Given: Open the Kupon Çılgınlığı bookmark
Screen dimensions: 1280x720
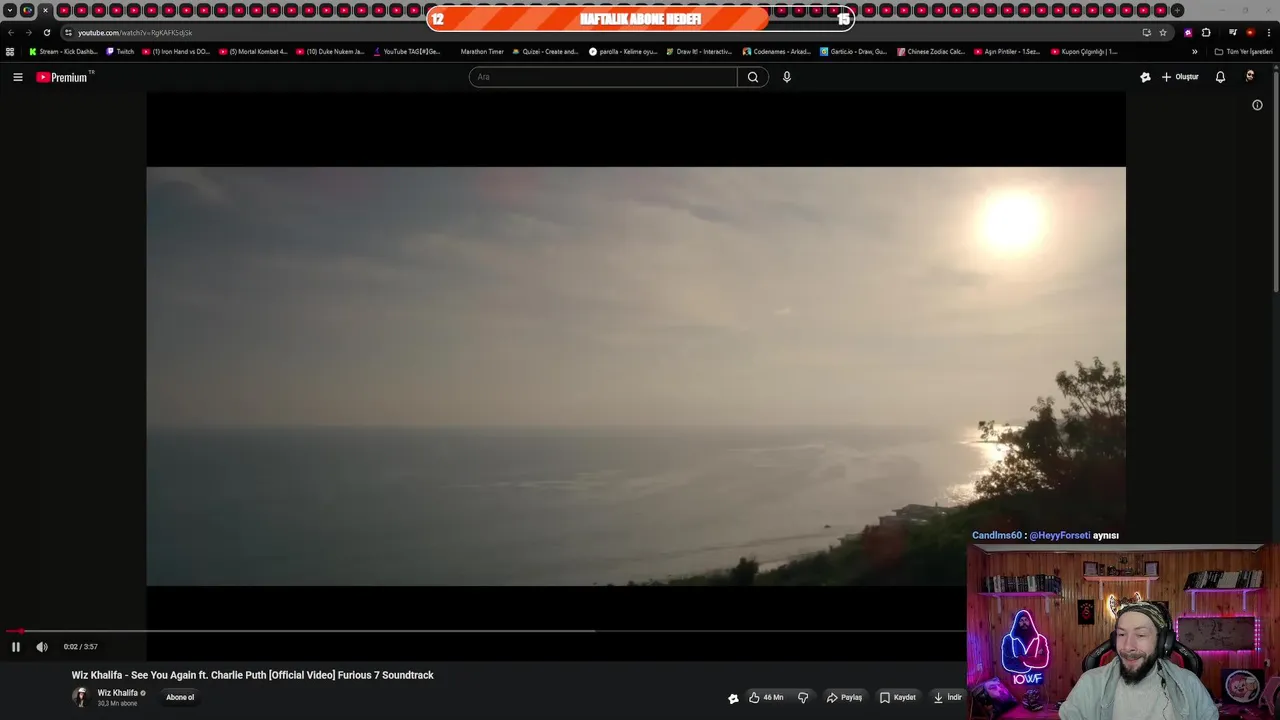Looking at the screenshot, I should point(1084,52).
